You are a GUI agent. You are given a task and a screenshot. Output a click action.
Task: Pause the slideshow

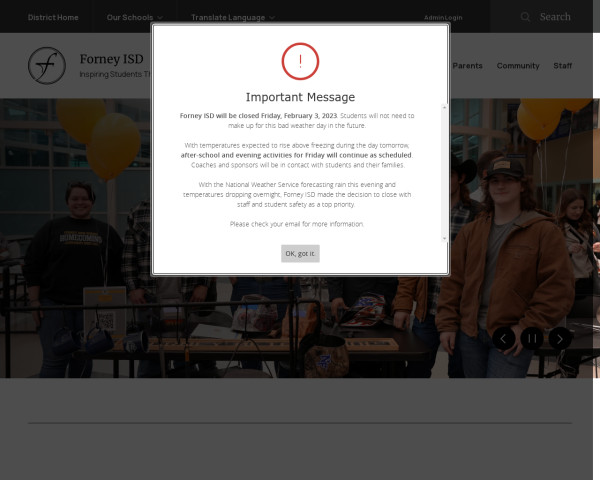(x=533, y=338)
